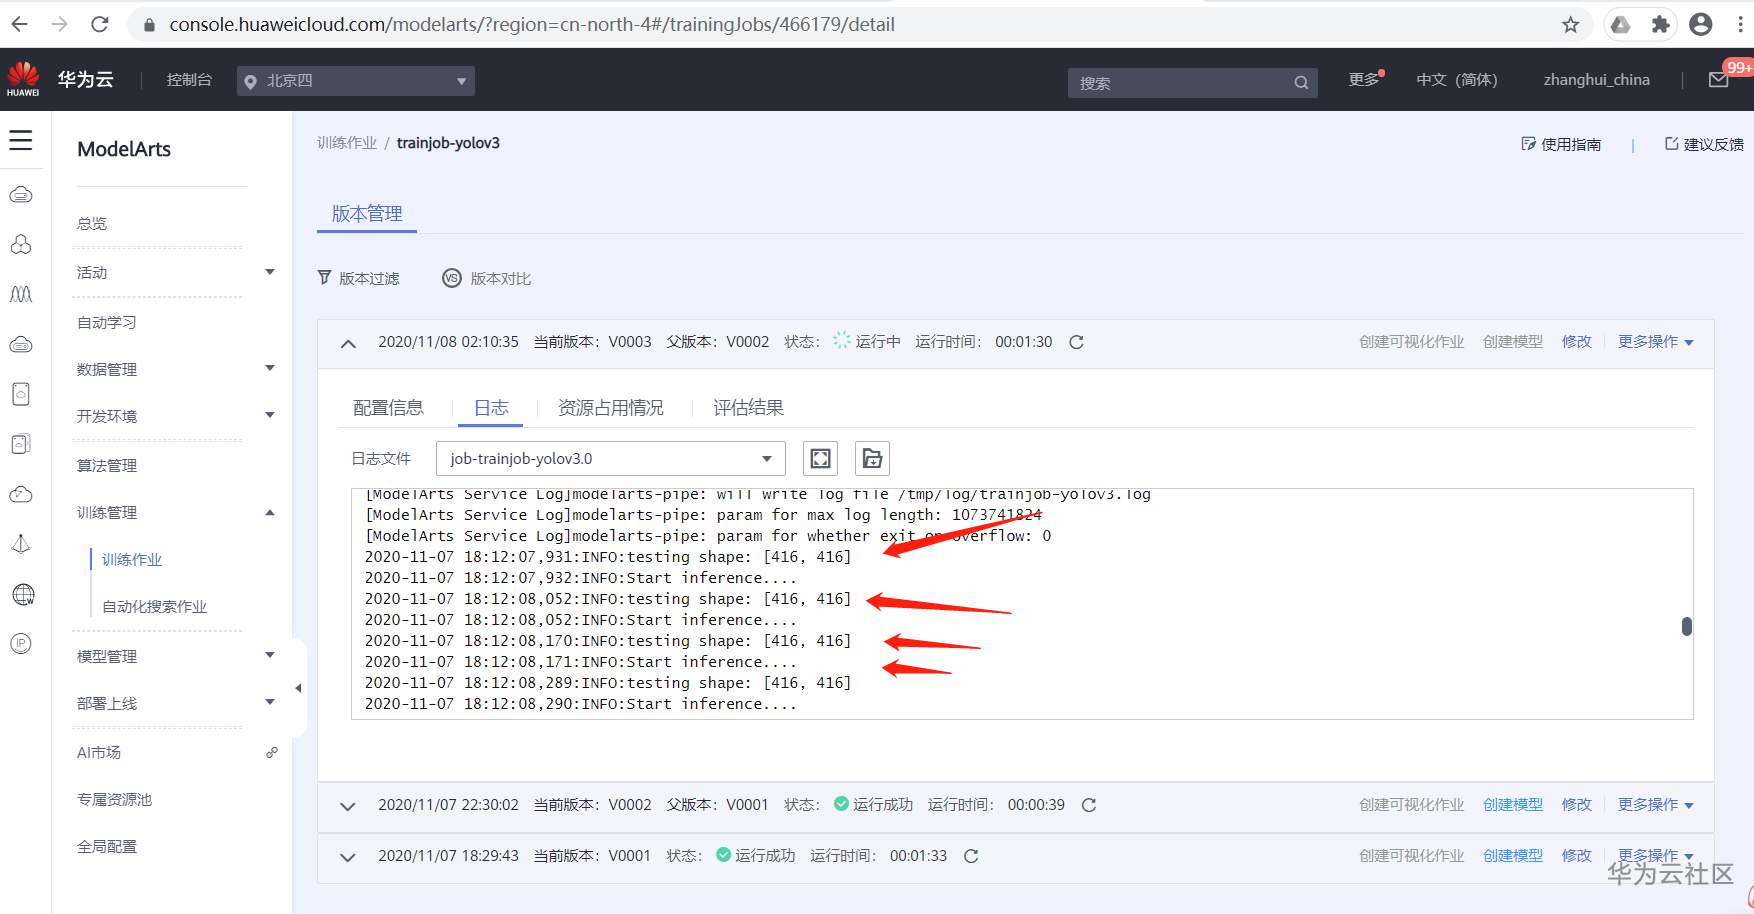Click the 训练作业 breadcrumb link
1754x914 pixels.
click(x=347, y=143)
